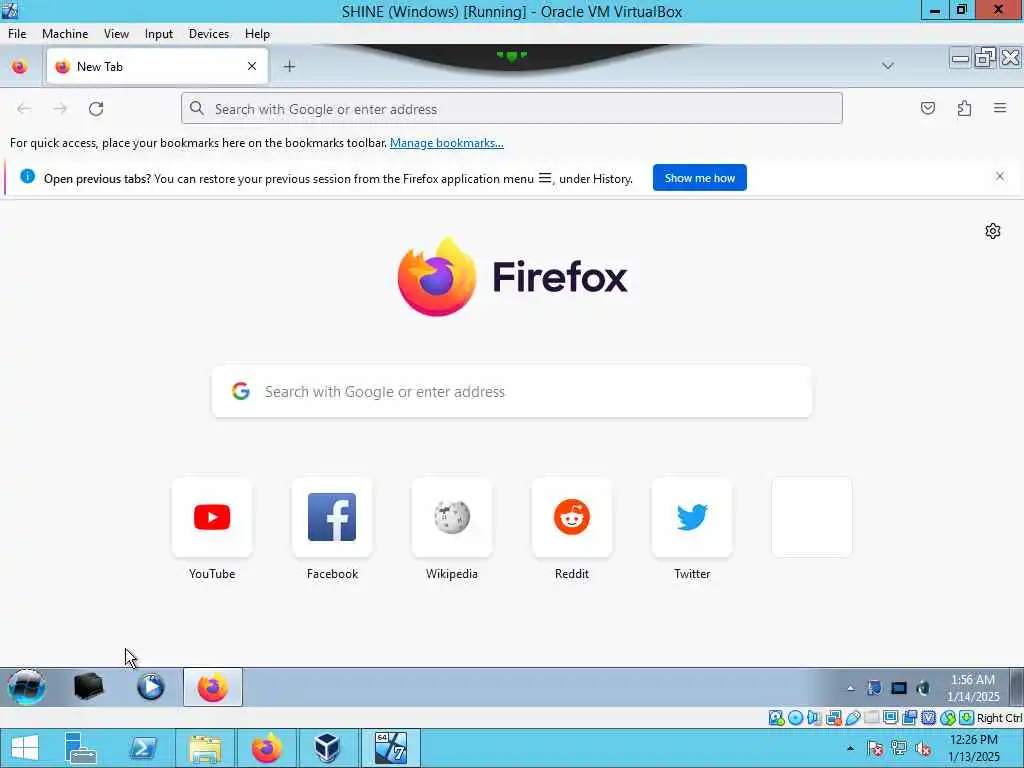Screen dimensions: 1024x768
Task: Follow the Manage bookmarks link
Action: click(447, 143)
